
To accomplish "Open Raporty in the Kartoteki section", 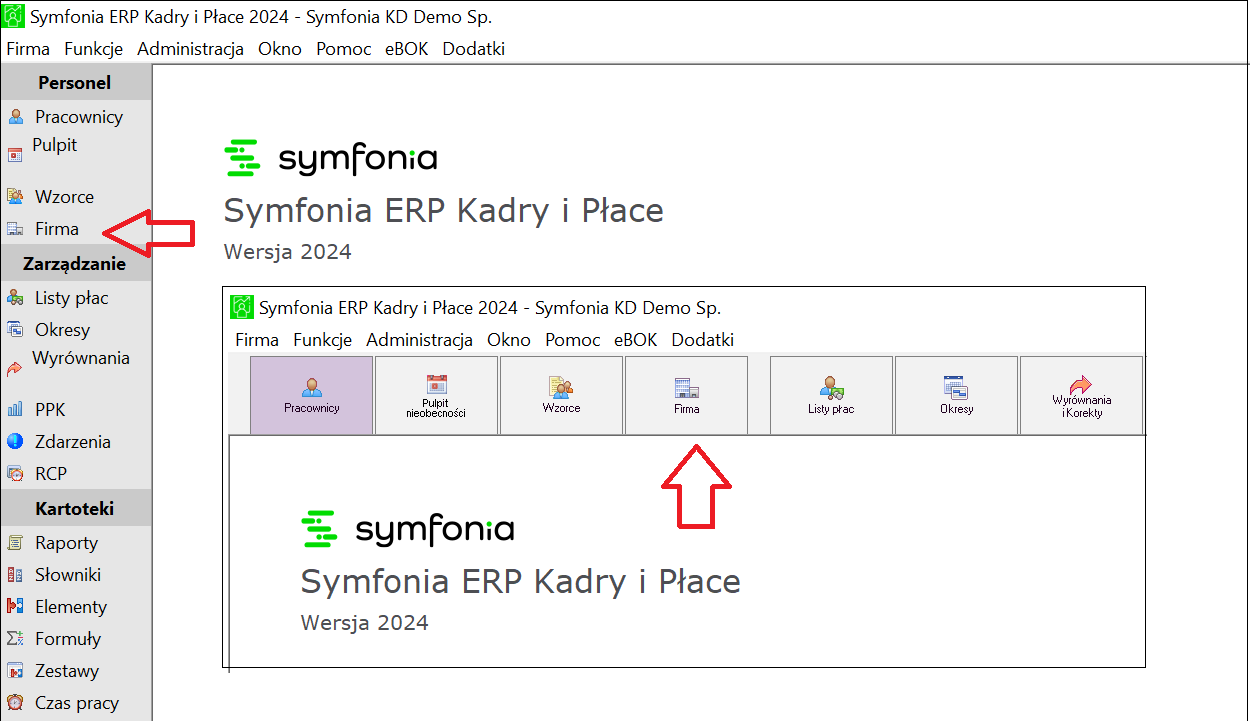I will pos(66,543).
